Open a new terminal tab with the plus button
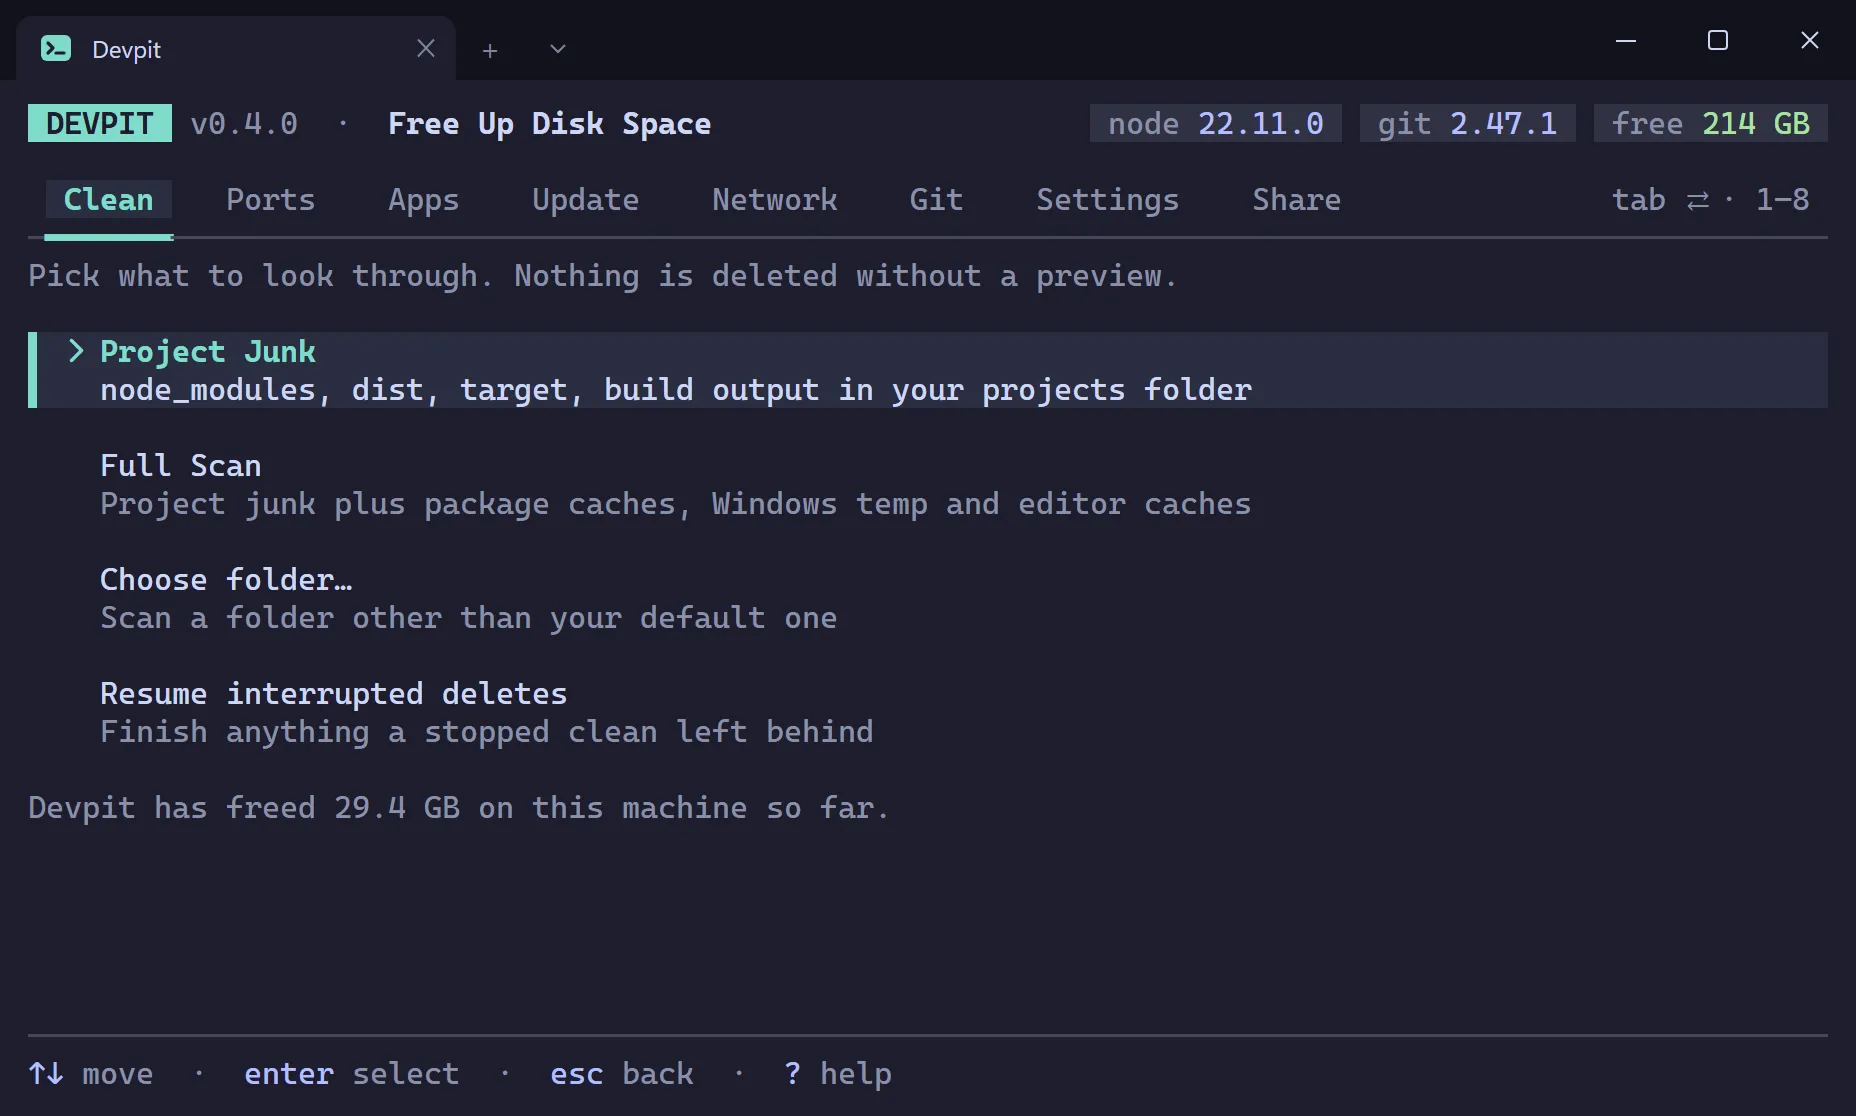 [490, 50]
